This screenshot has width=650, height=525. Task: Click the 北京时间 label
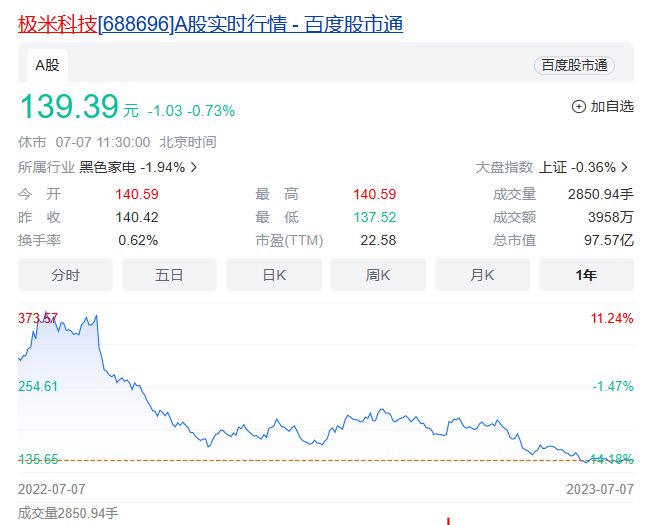click(x=188, y=142)
